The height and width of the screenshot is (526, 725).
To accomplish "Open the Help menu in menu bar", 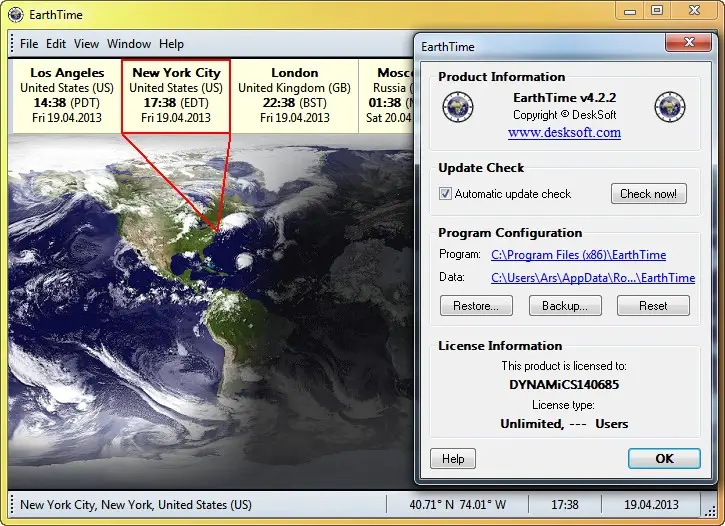I will [x=172, y=44].
